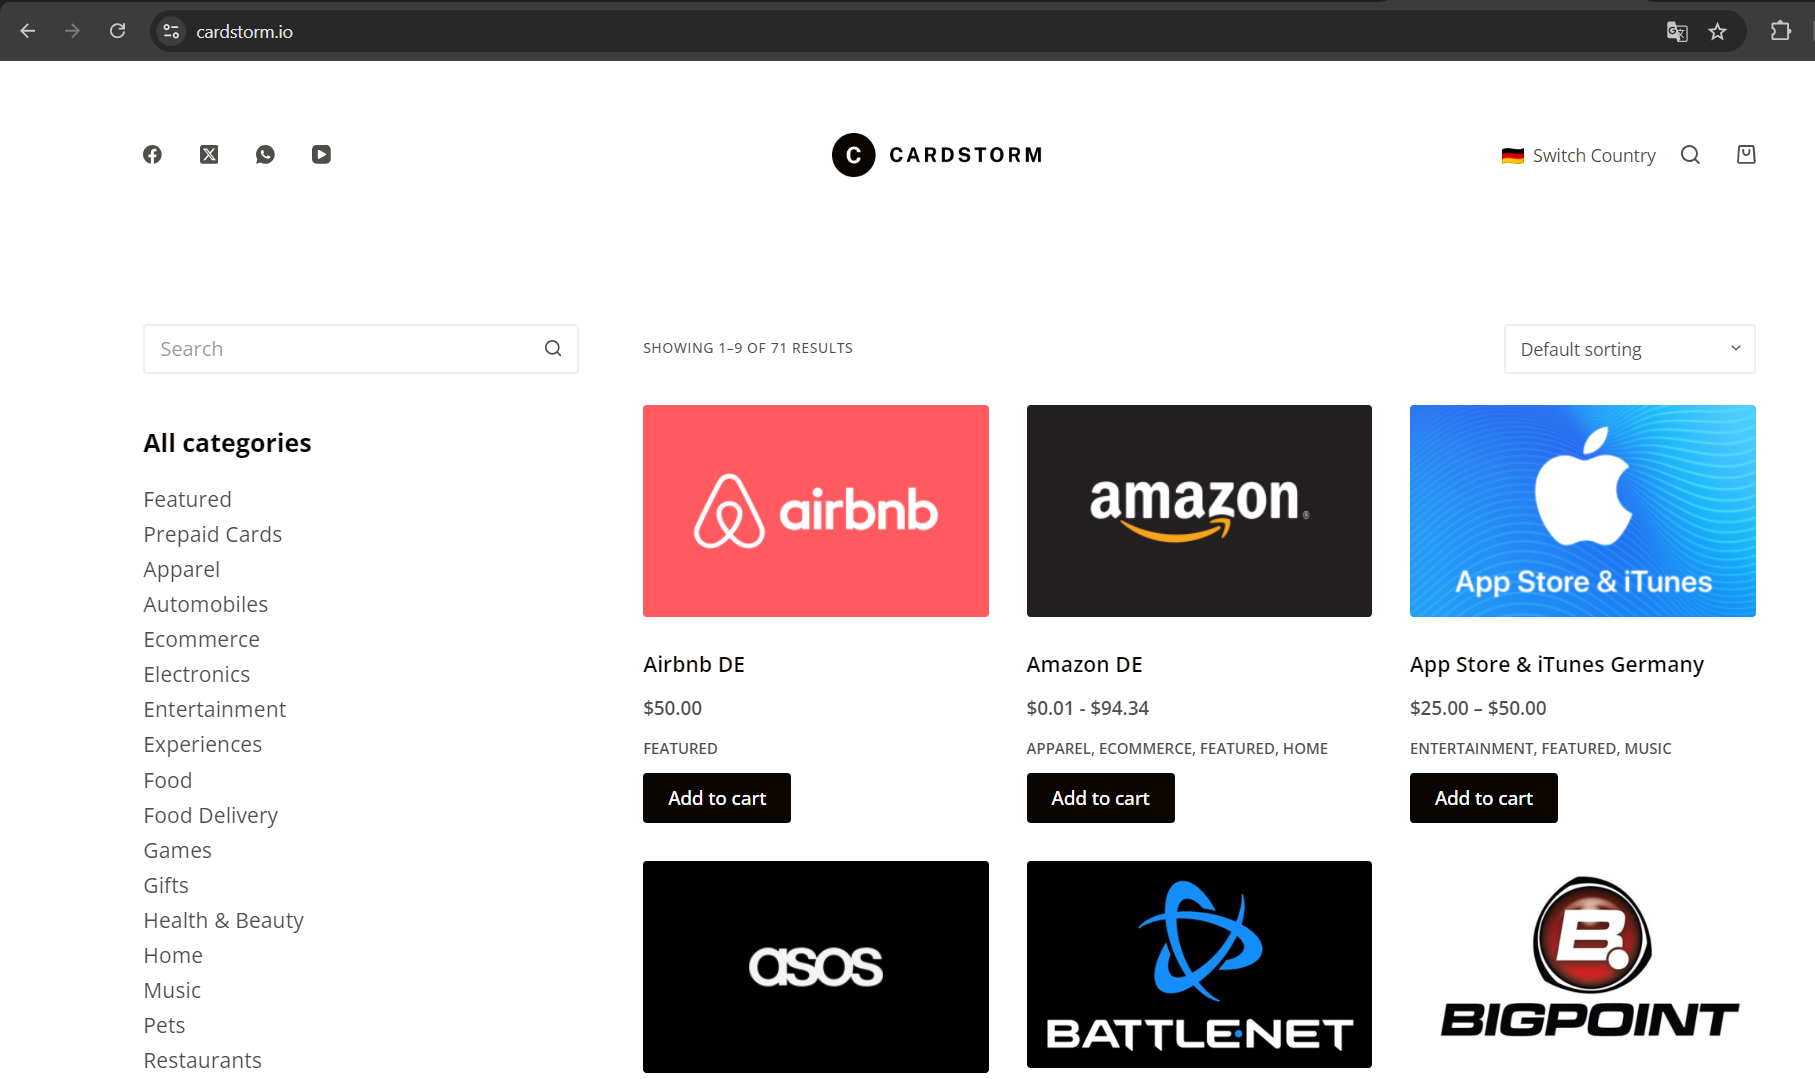Viewport: 1815px width, 1079px height.
Task: Open the Music category
Action: [172, 990]
